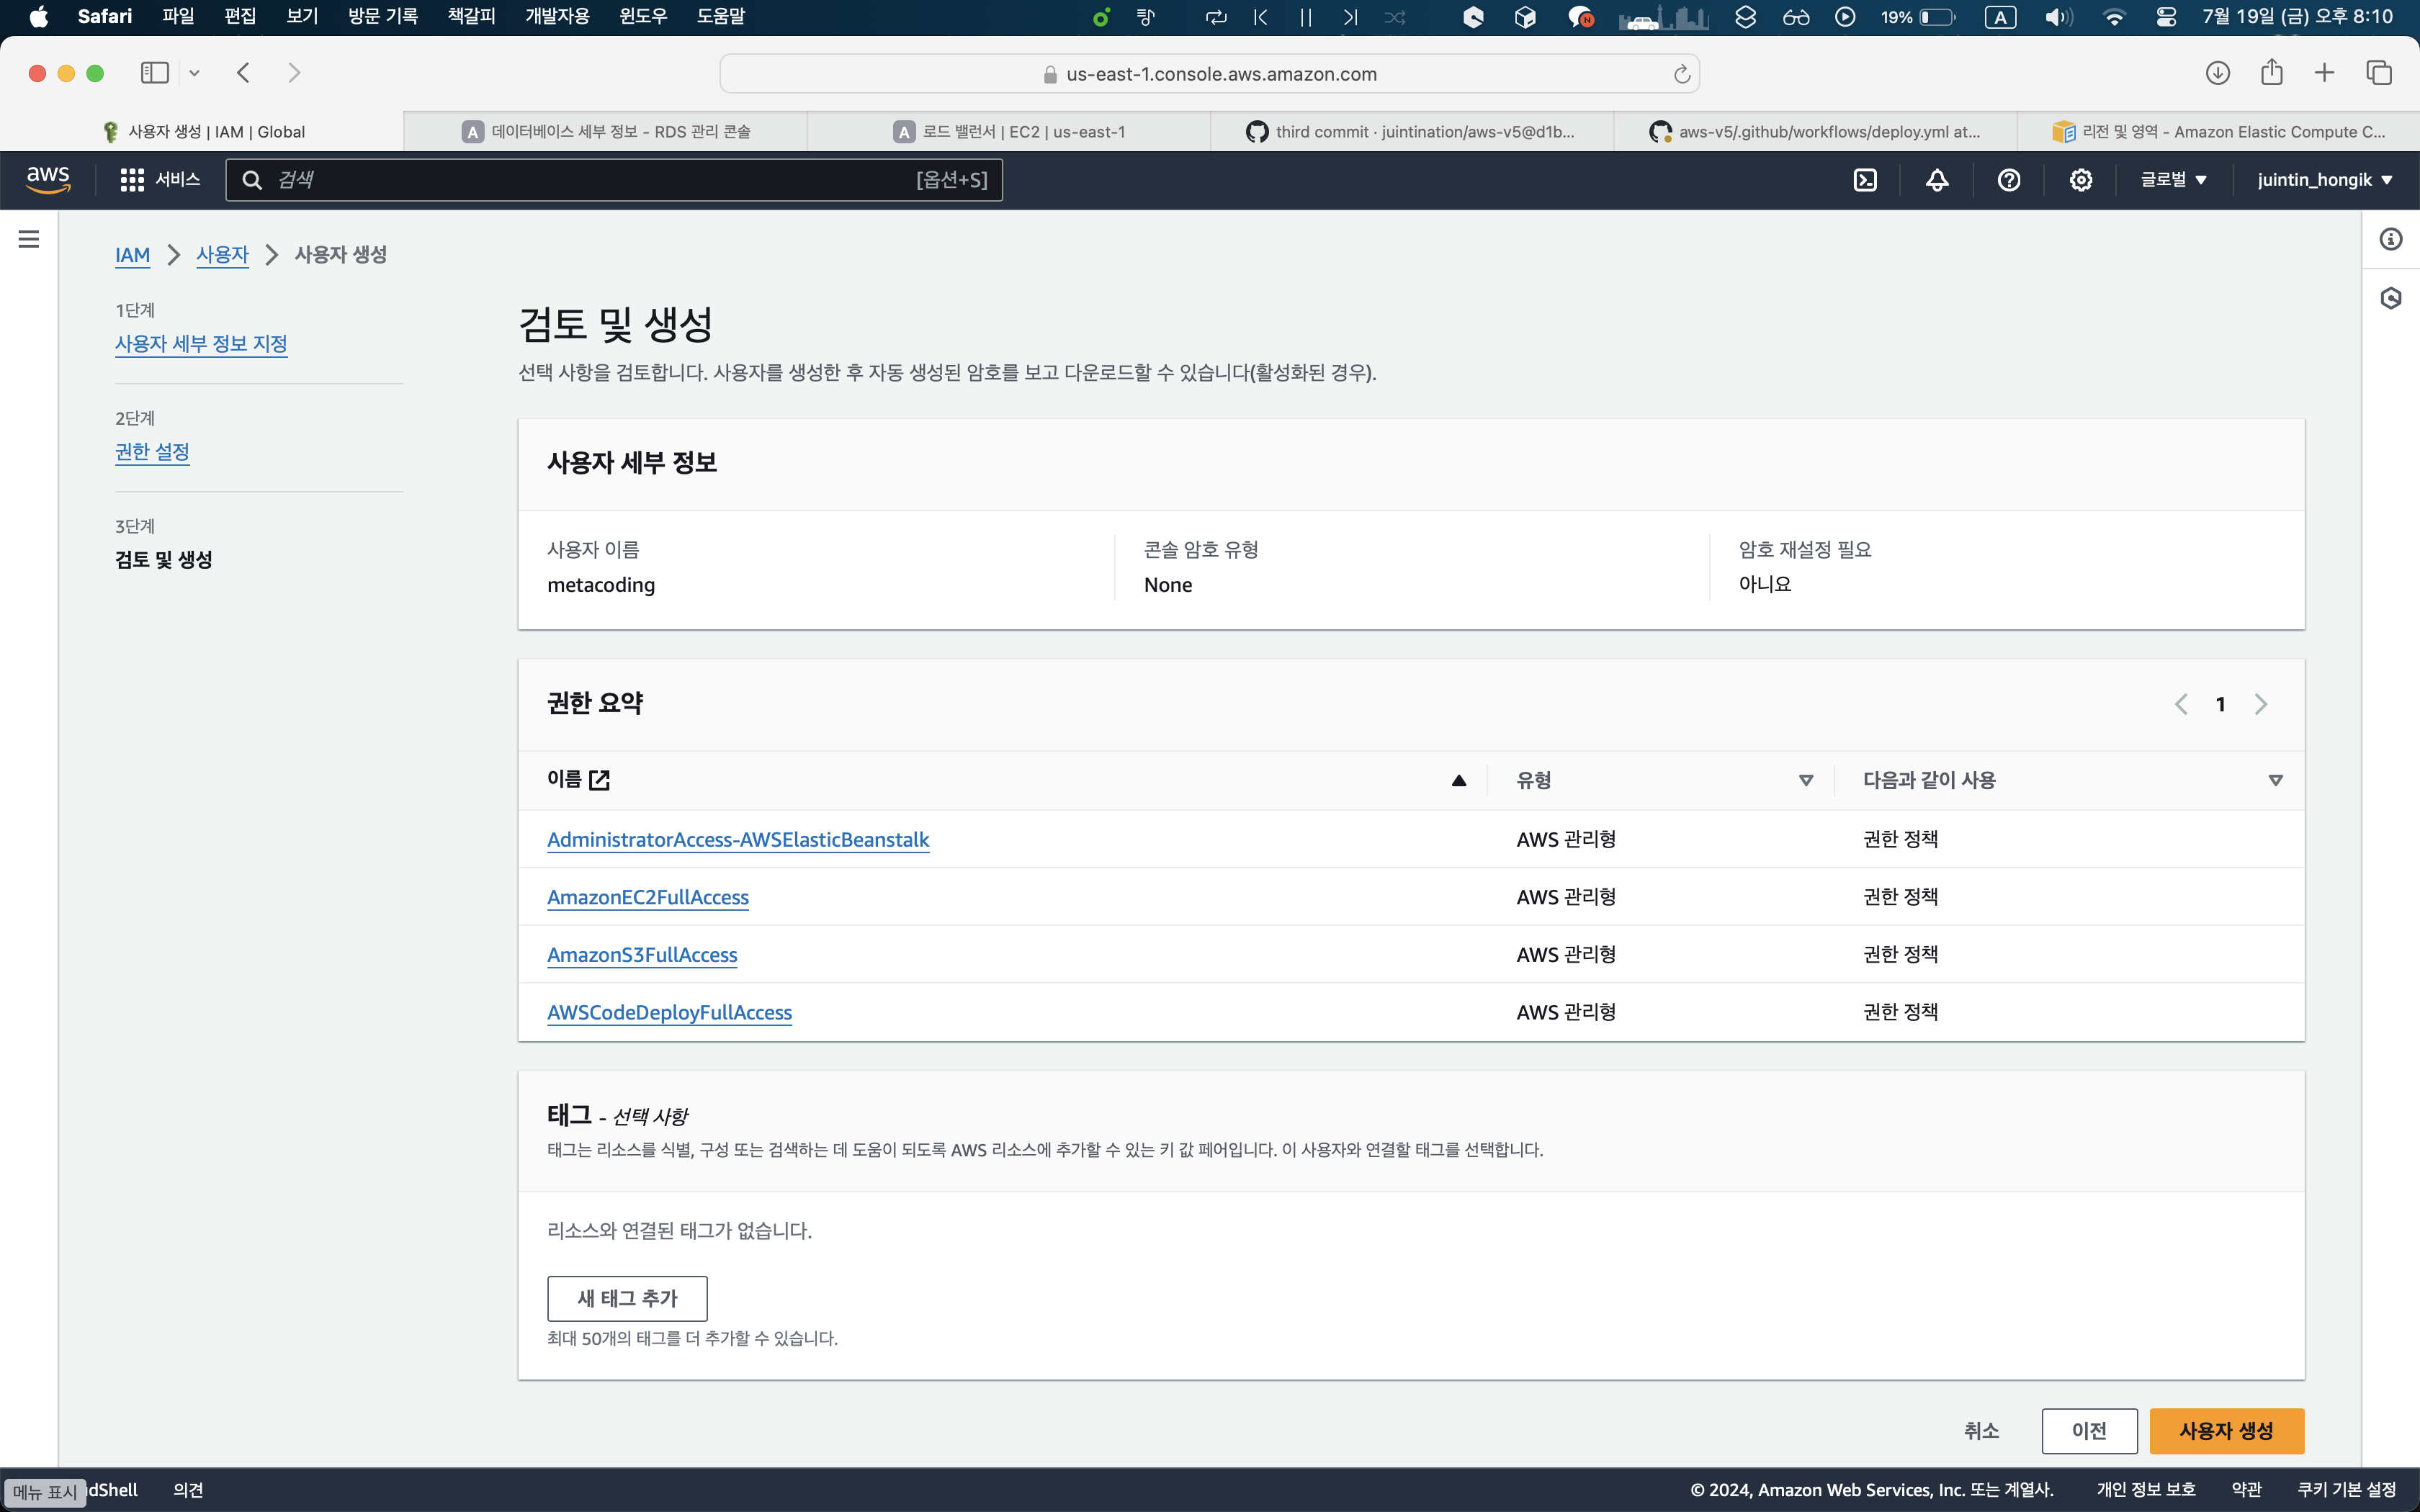Viewport: 2420px width, 1512px height.
Task: Reload page using Safari refresh icon
Action: [1682, 74]
